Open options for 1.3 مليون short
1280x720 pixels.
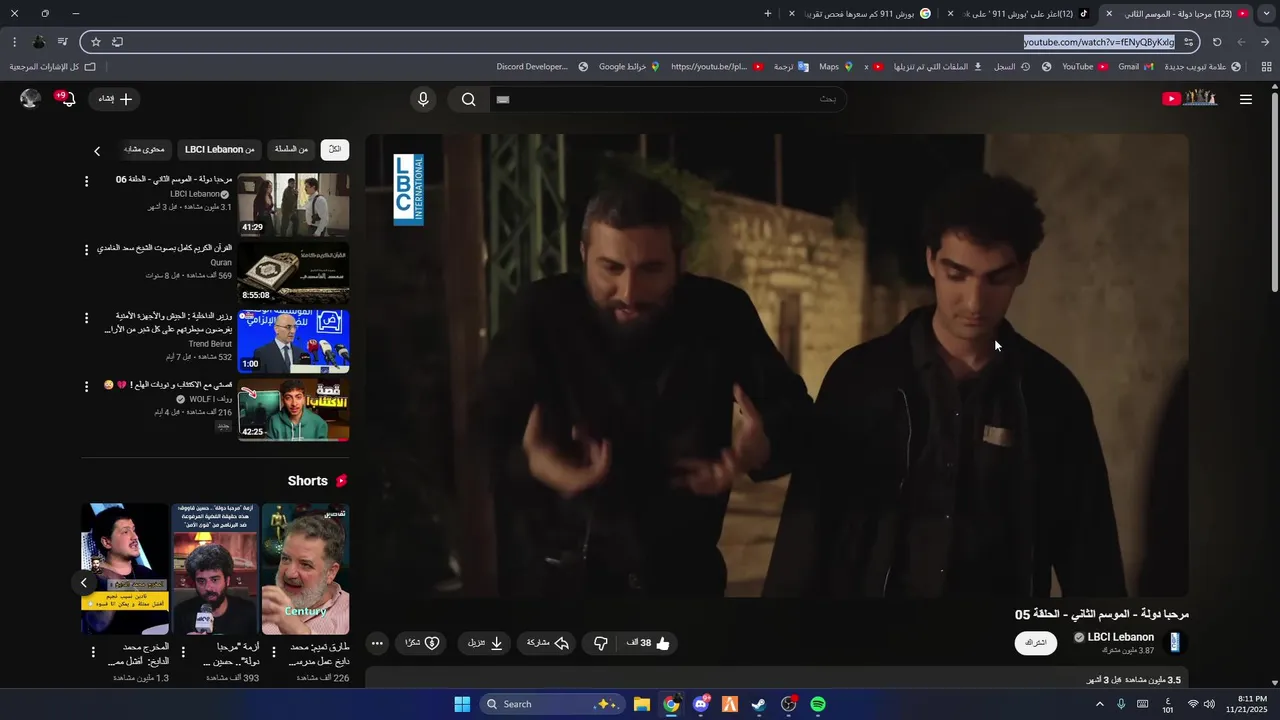(x=93, y=652)
